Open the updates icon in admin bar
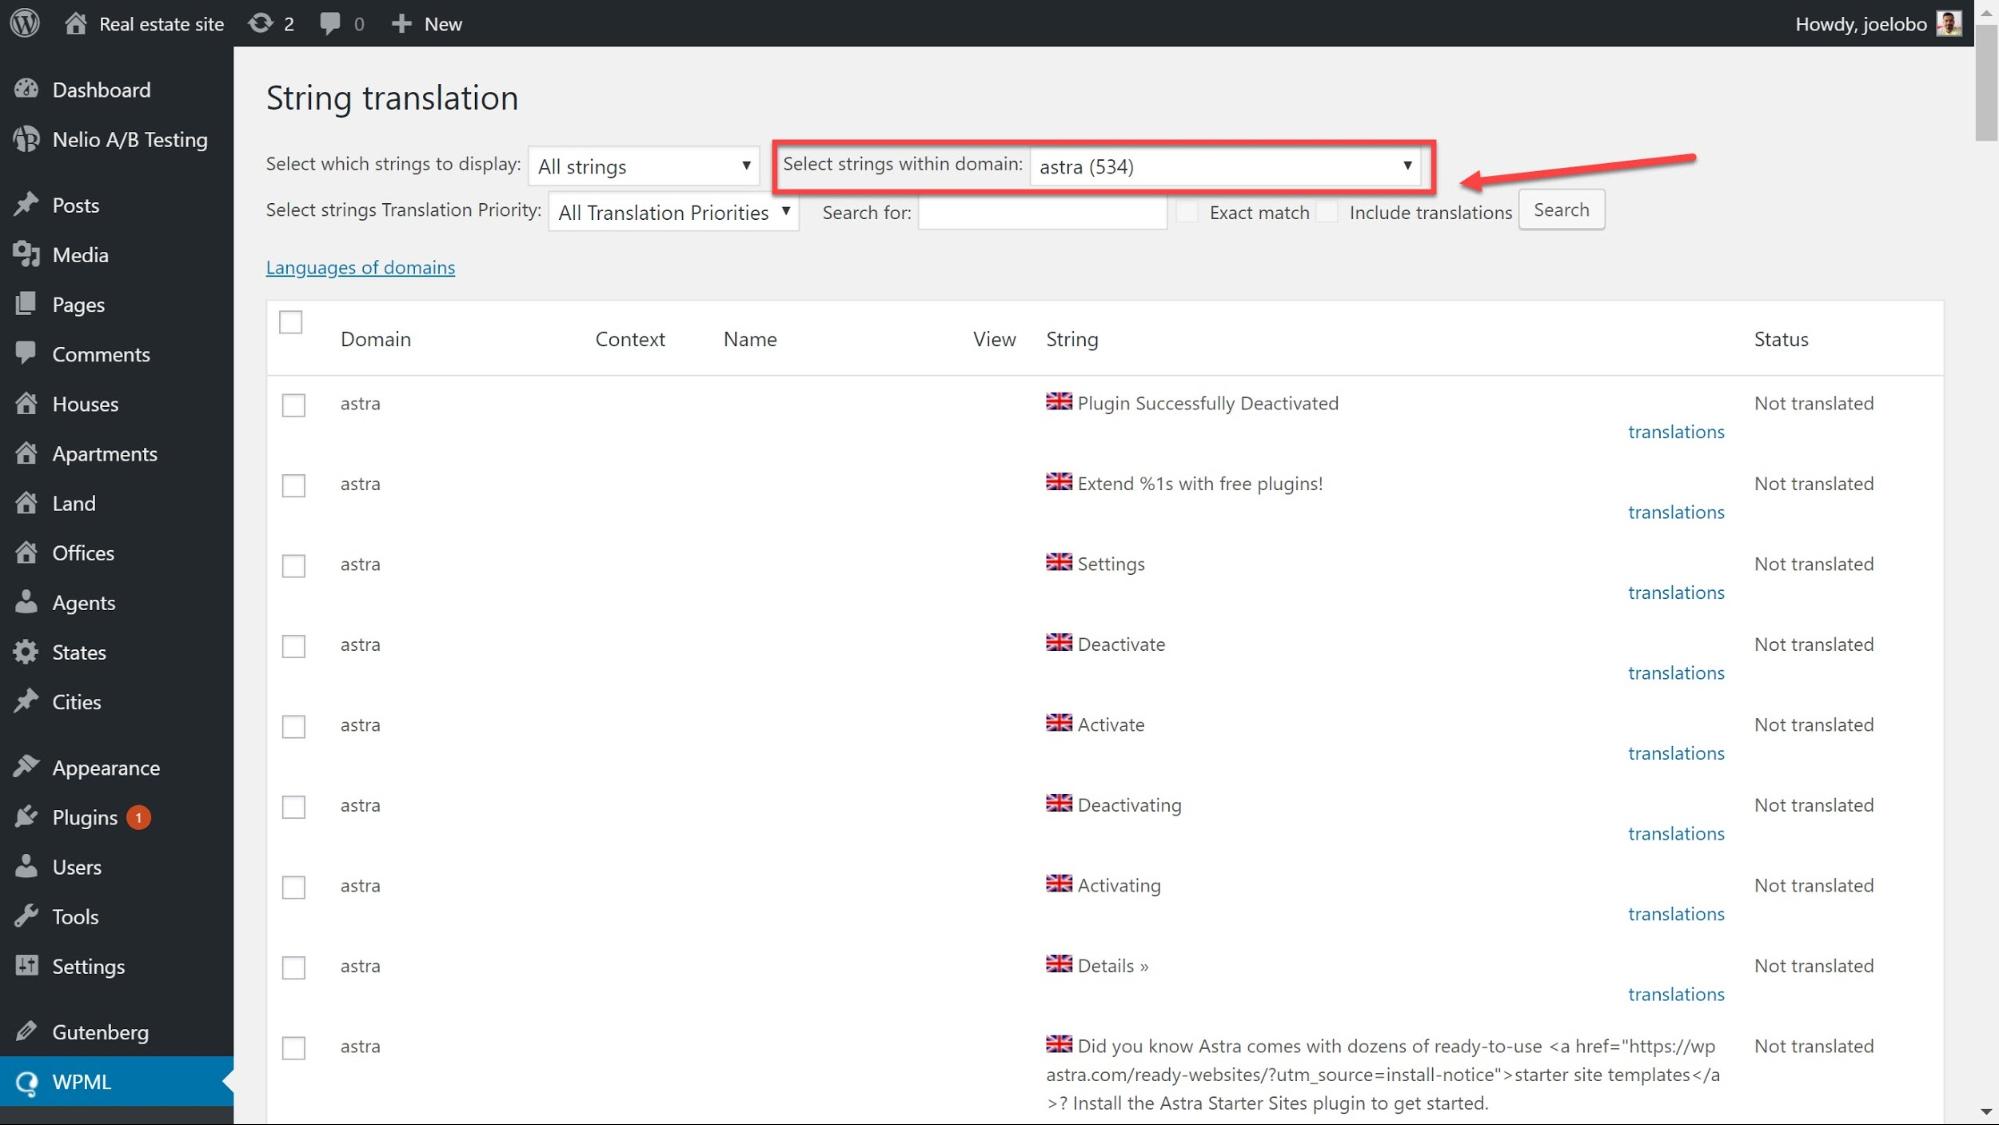 (x=261, y=23)
